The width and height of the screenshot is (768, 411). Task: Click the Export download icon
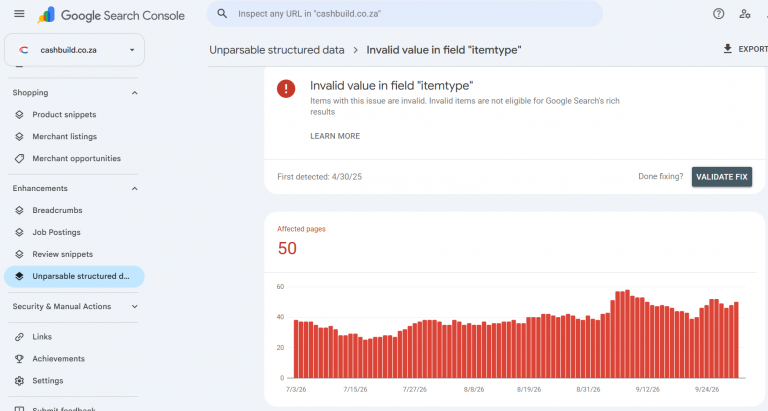point(728,48)
